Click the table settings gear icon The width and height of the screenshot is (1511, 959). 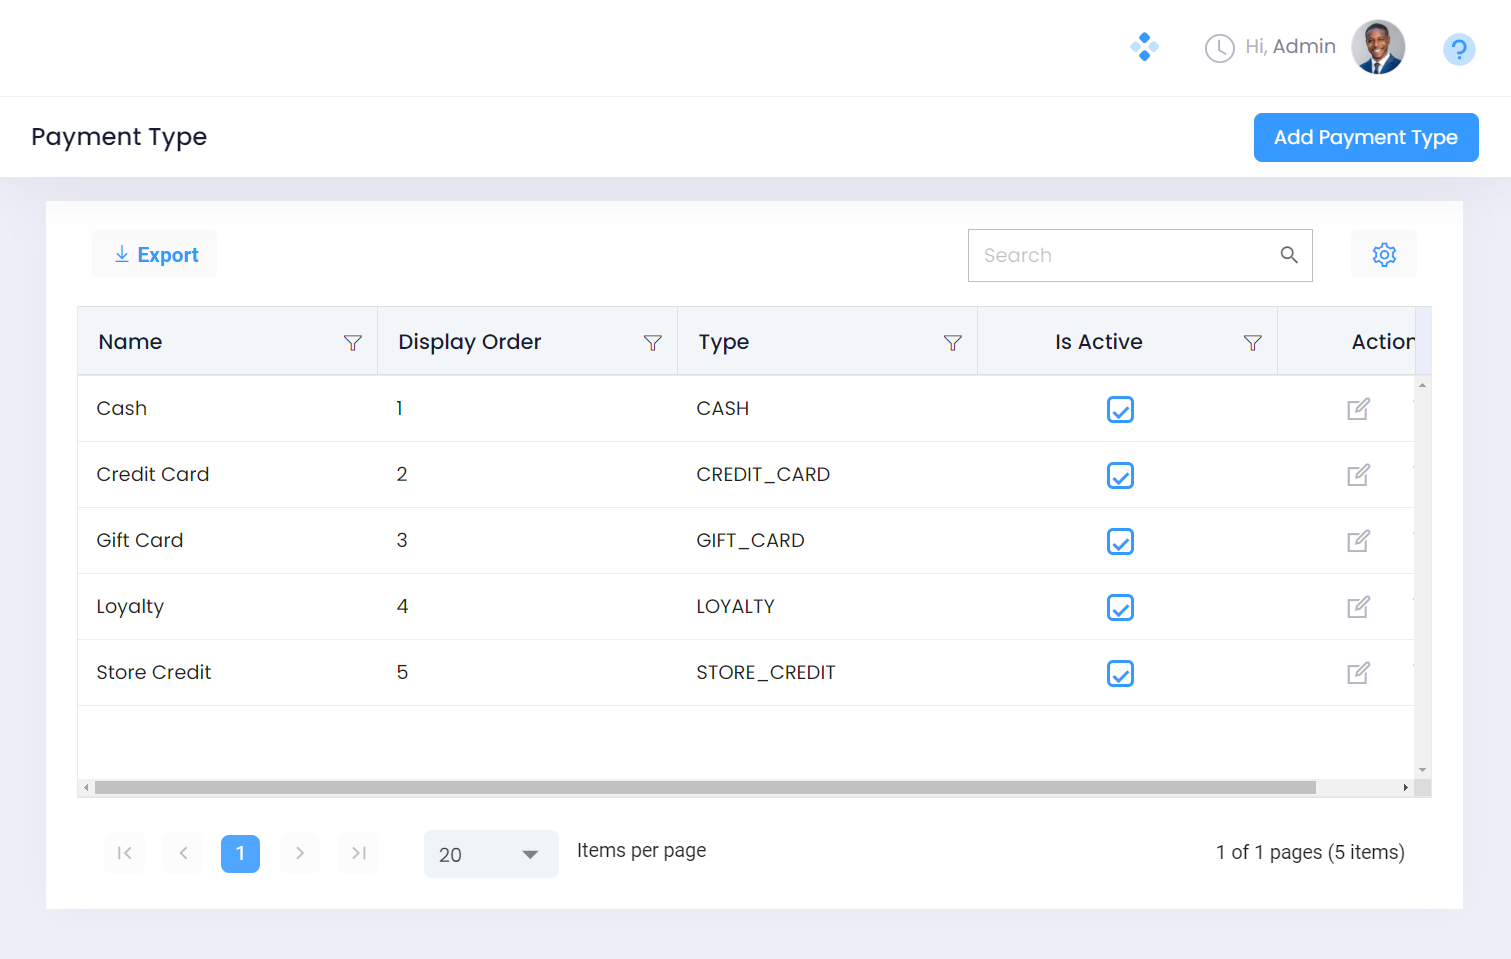(x=1383, y=255)
